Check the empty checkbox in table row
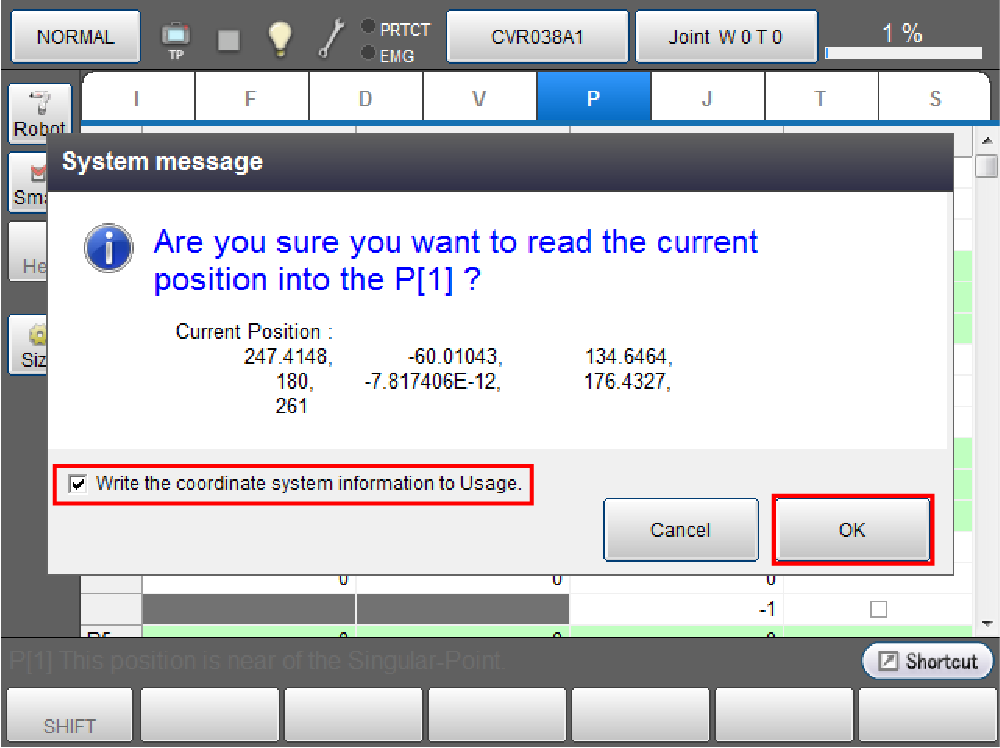Viewport: 1000px width, 748px height. click(x=878, y=609)
